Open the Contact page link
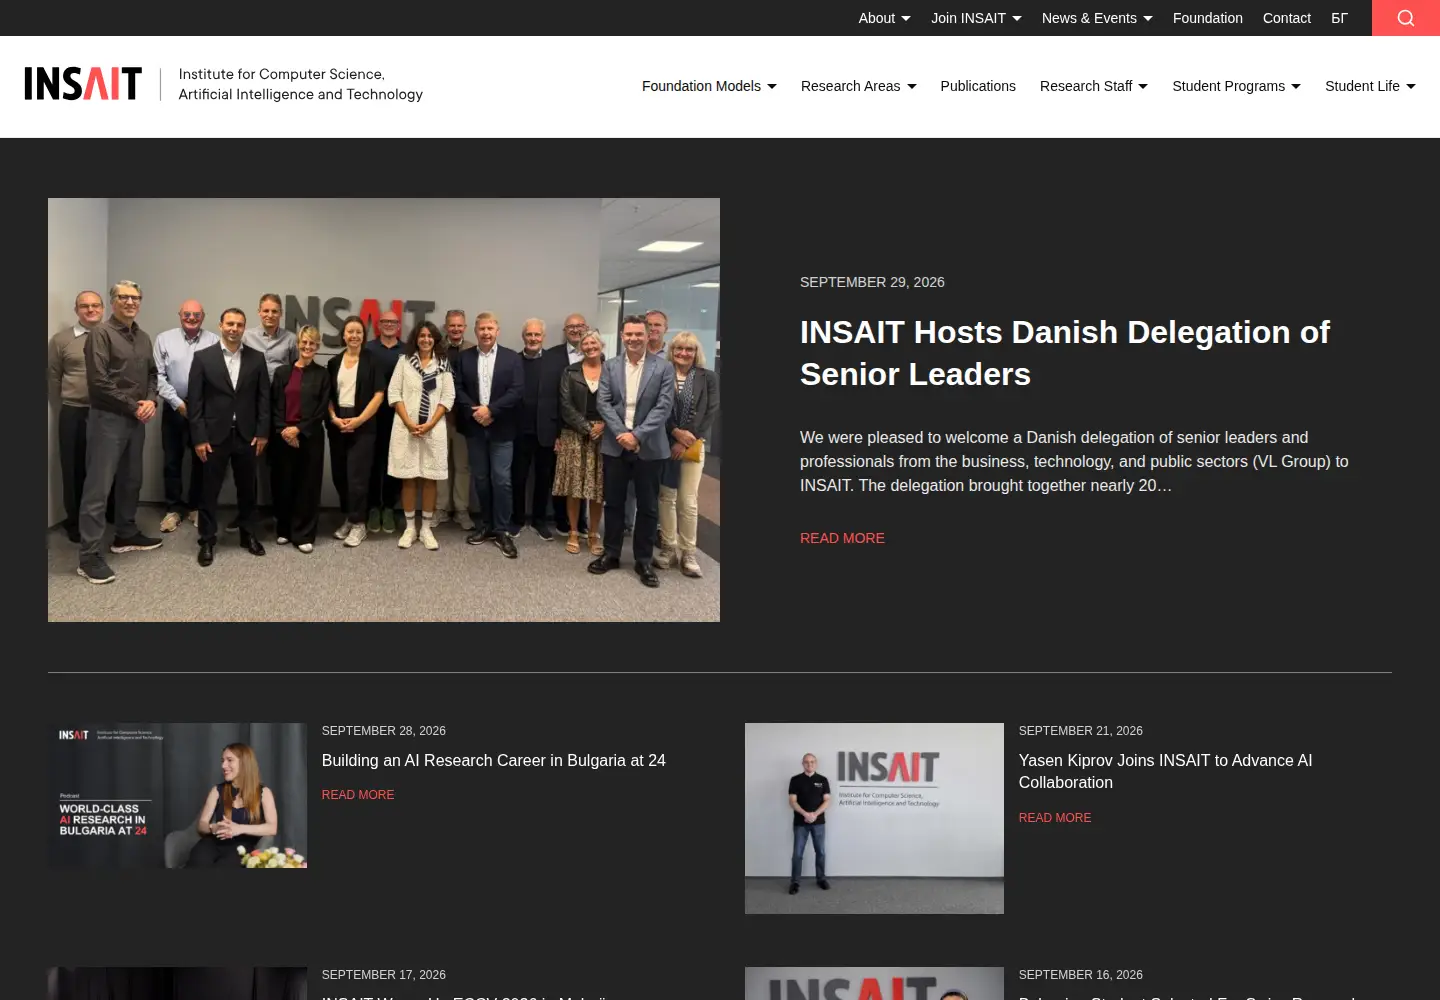 (x=1286, y=18)
